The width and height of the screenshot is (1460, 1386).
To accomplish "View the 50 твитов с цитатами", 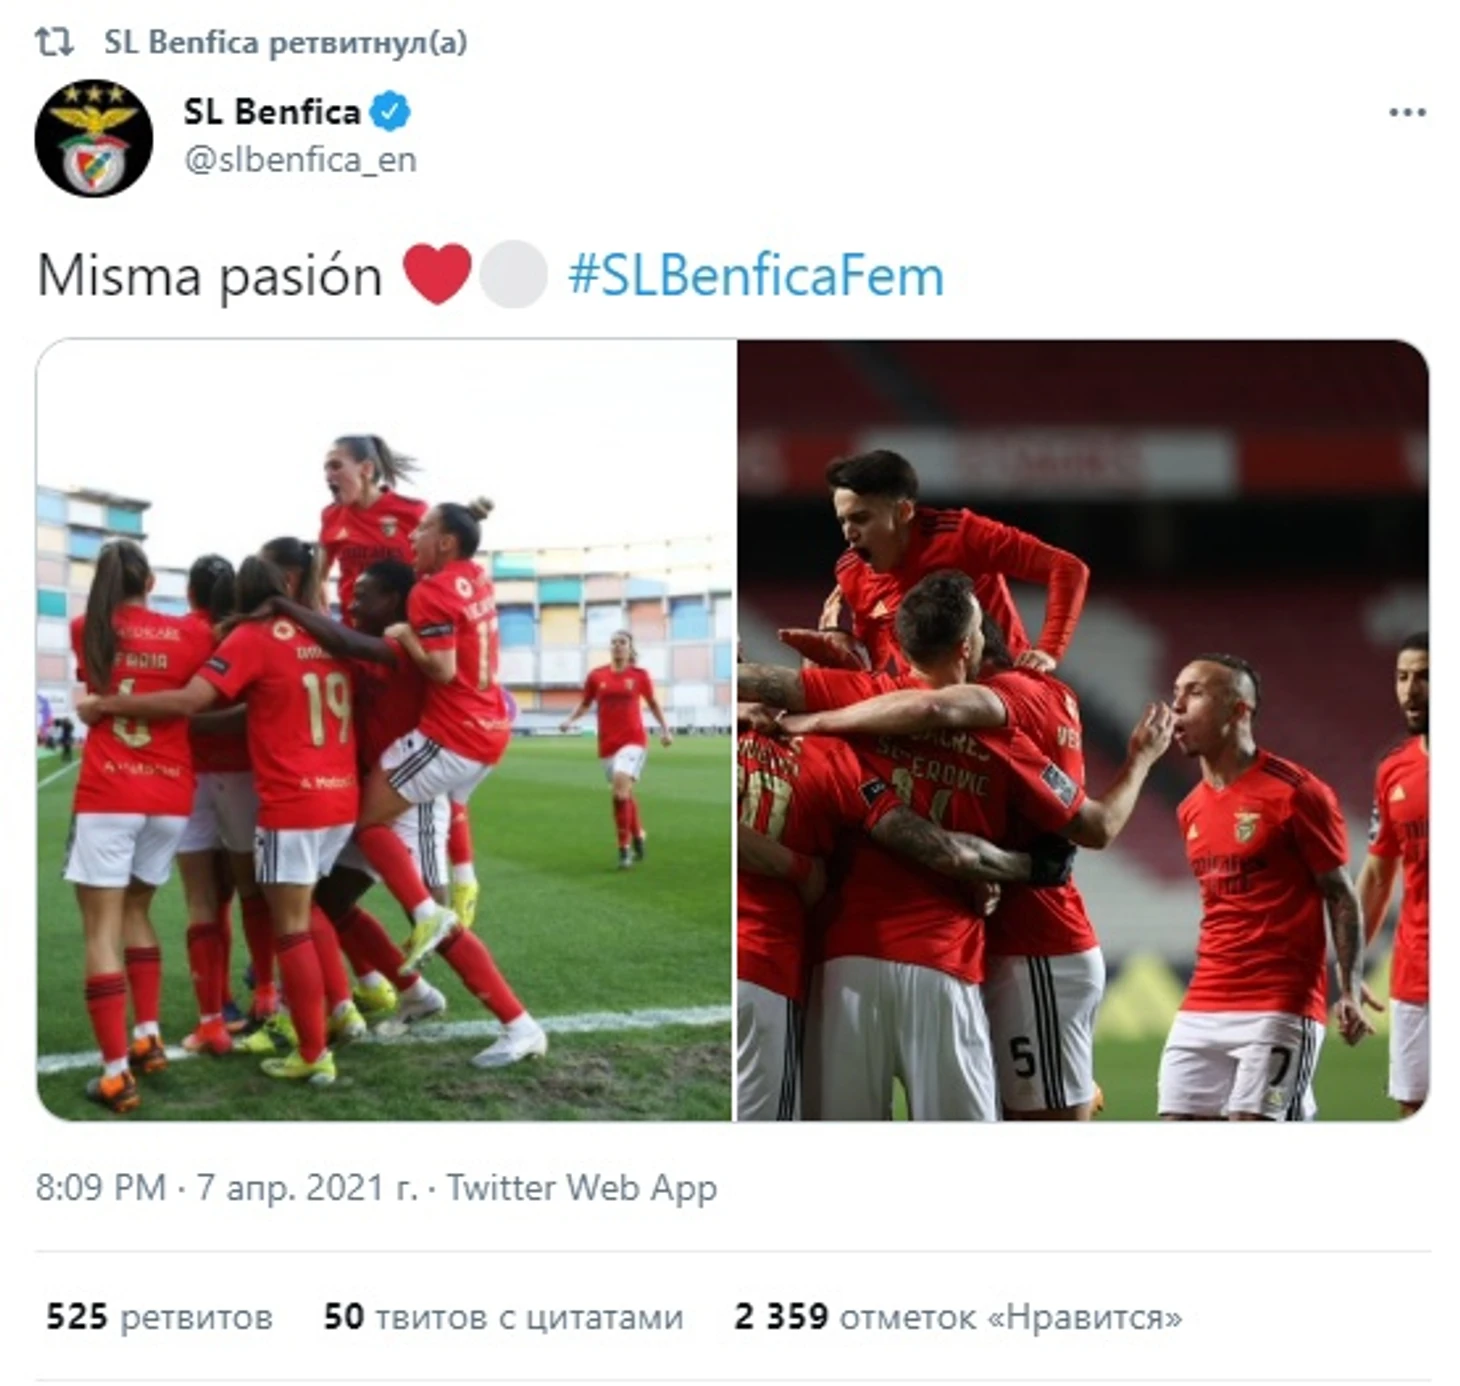I will coord(504,1317).
